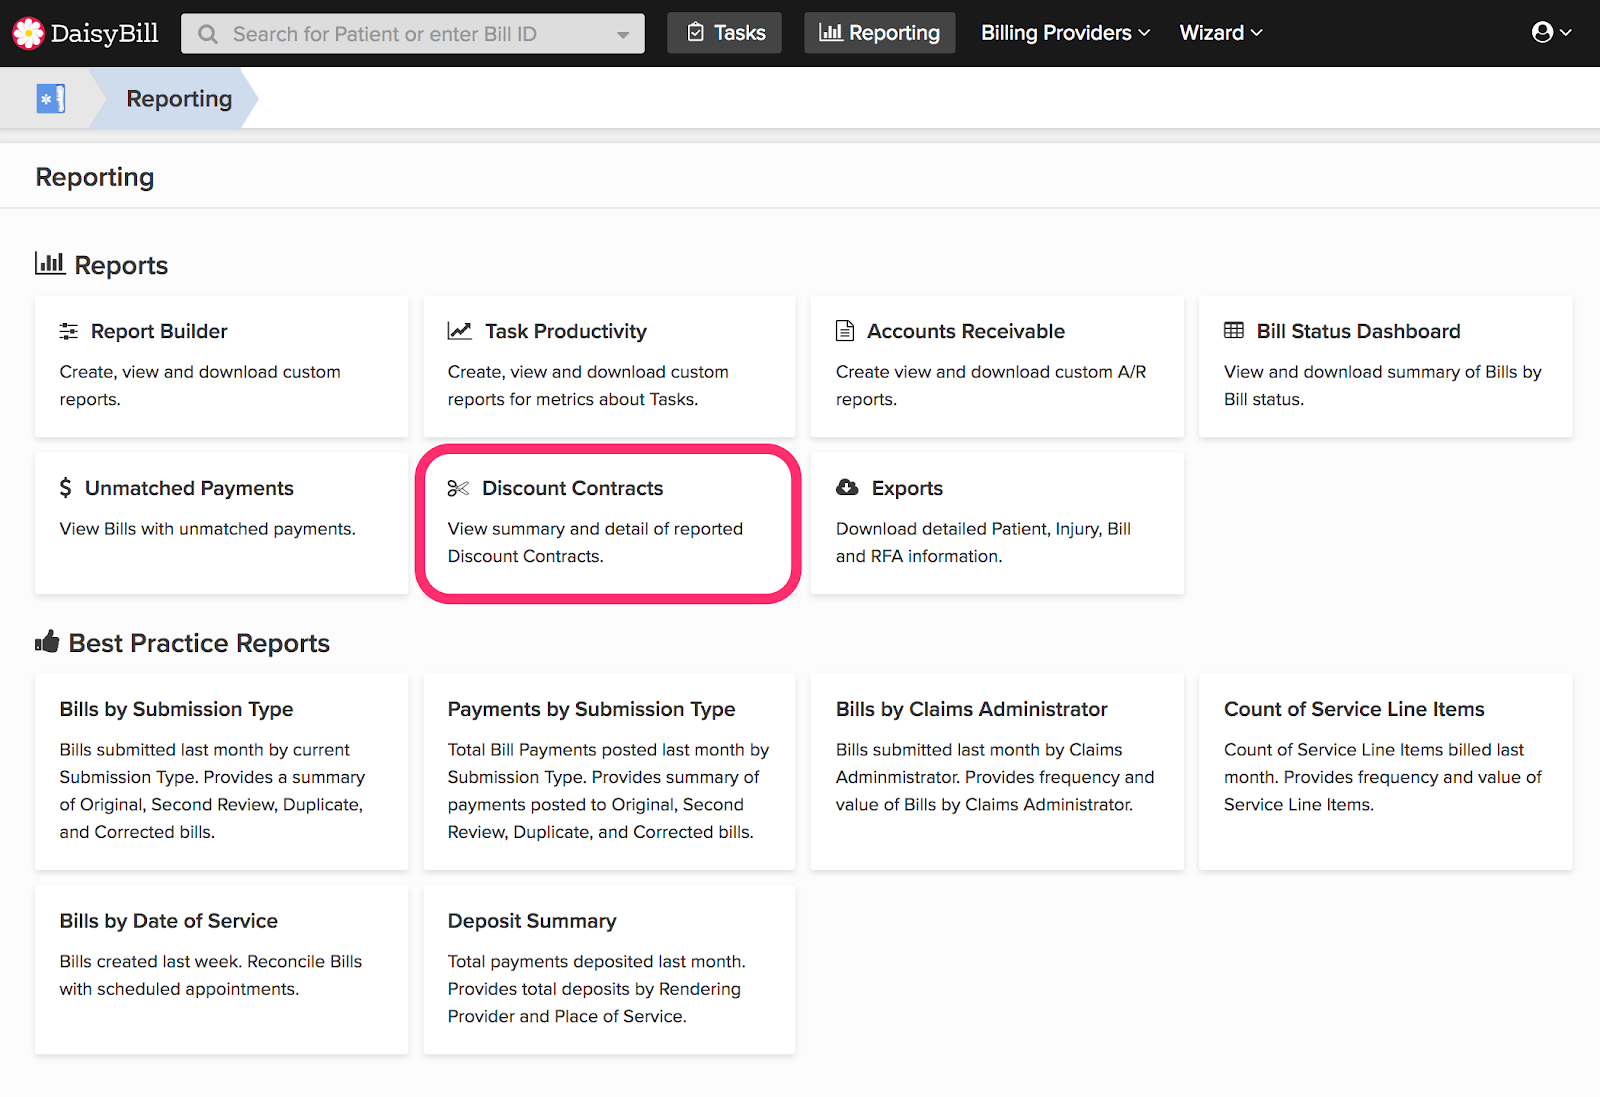Image resolution: width=1600 pixels, height=1097 pixels.
Task: Open the Accounts Receivable report
Action: 997,366
